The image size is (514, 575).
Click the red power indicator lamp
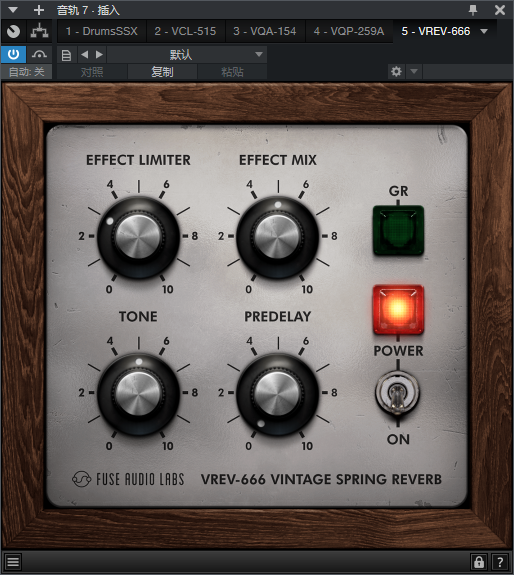point(398,309)
